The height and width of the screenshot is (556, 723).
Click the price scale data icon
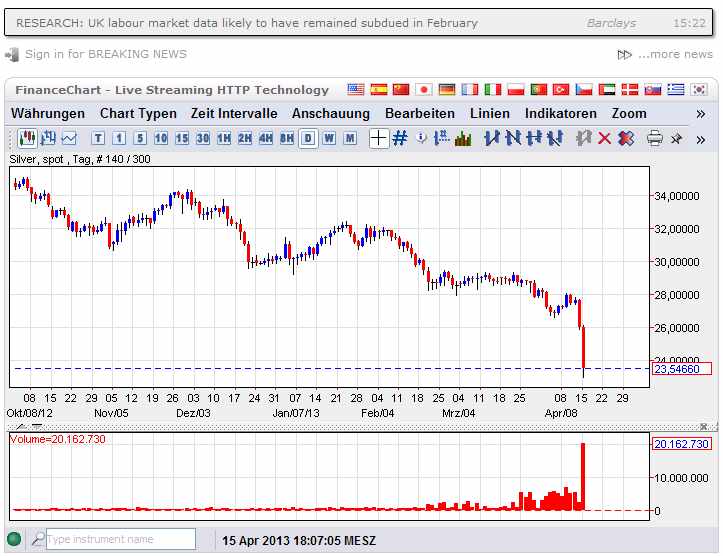click(442, 138)
